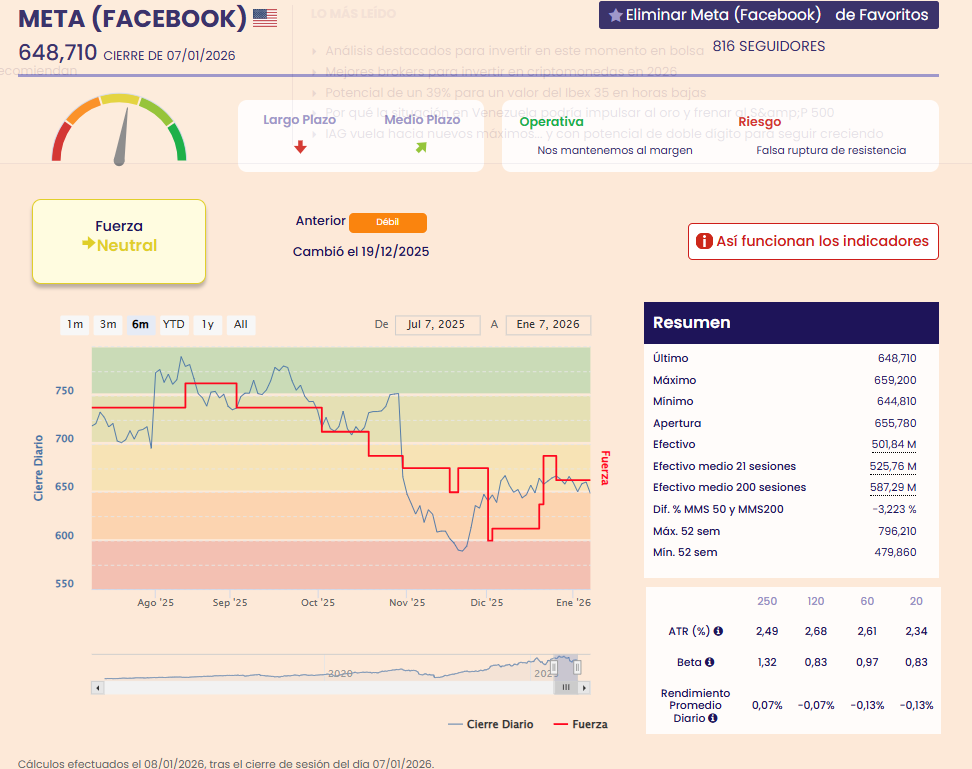Image resolution: width=972 pixels, height=769 pixels.
Task: Click the 250 column header
Action: pos(767,601)
